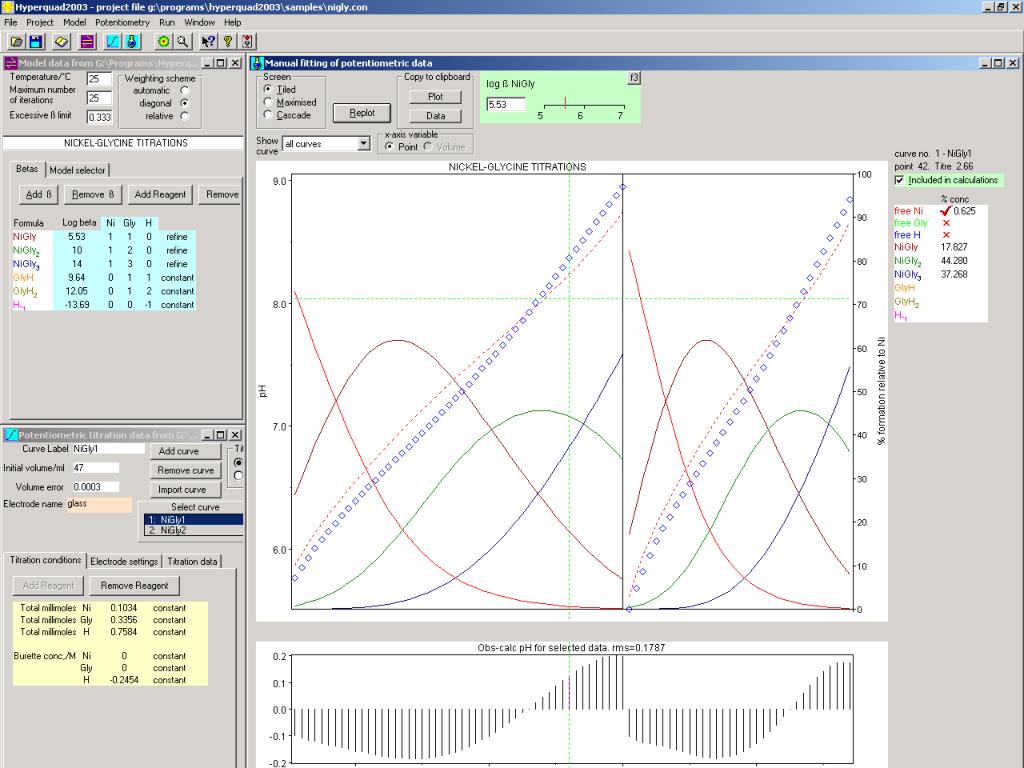Open the Show curve dropdown
Screen dimensions: 1024x768
click(364, 143)
